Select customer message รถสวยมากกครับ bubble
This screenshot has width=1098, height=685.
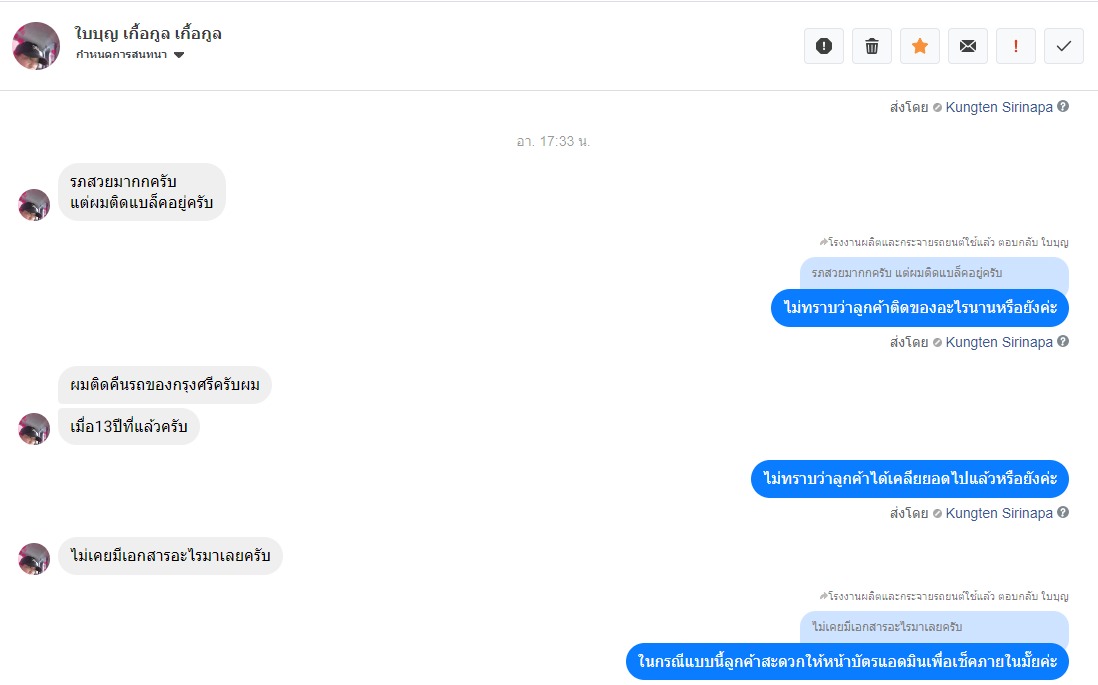(141, 192)
